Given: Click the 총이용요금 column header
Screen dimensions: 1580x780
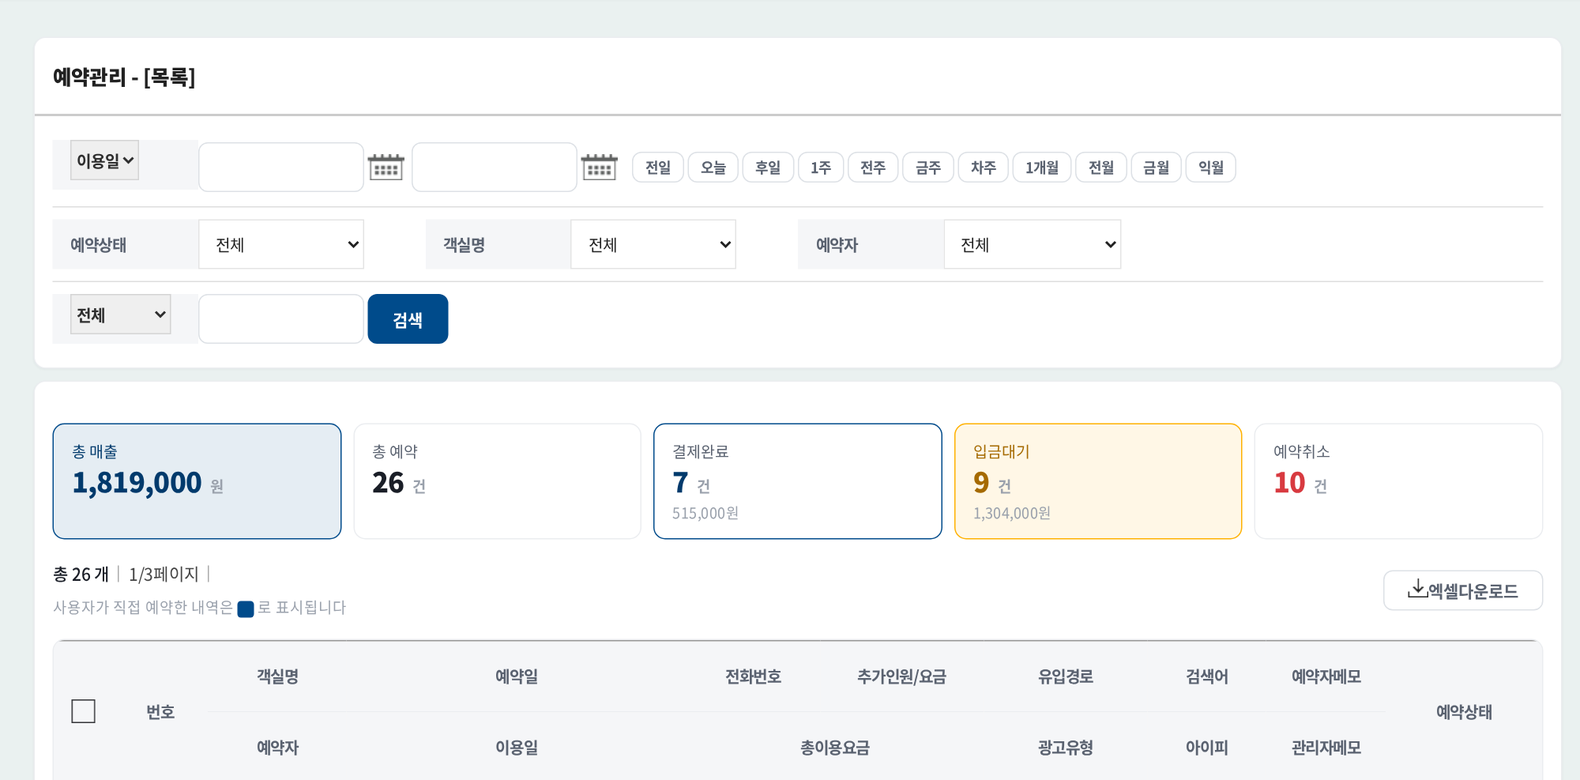Looking at the screenshot, I should [835, 747].
